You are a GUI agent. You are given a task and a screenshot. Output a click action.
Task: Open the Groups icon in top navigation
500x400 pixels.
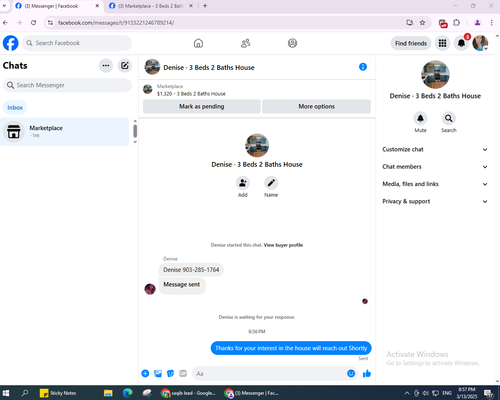[292, 43]
